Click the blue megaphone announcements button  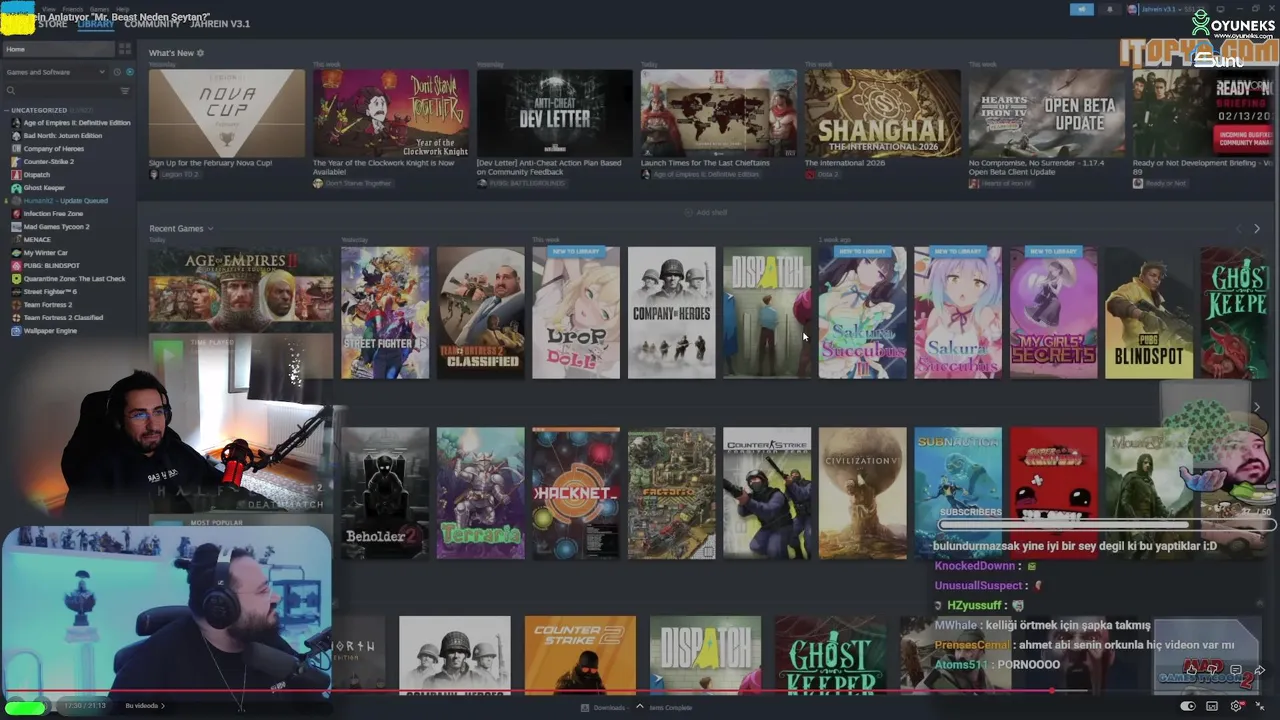pos(1082,9)
